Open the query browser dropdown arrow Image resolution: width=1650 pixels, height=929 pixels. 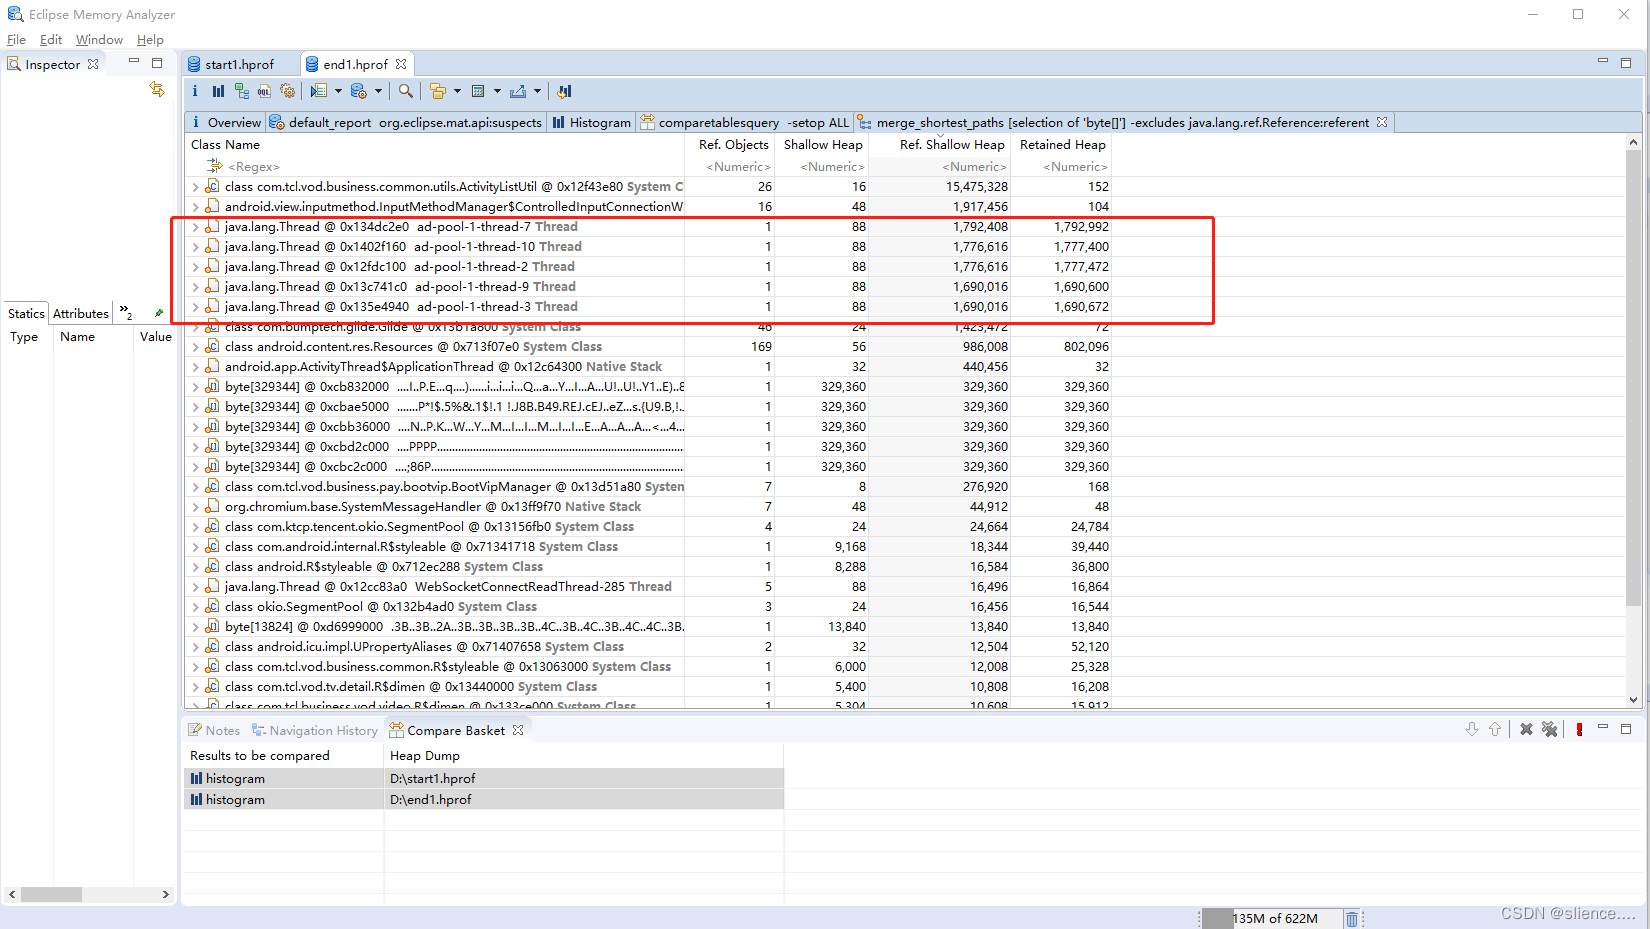378,91
